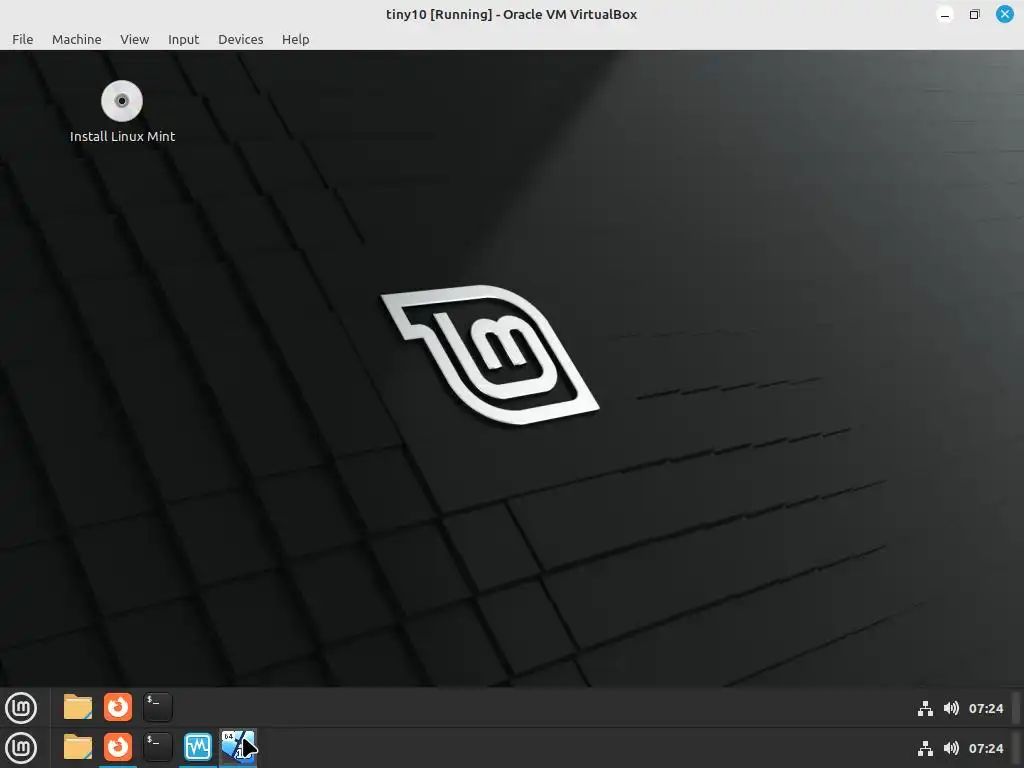Viewport: 1024px width, 768px height.
Task: Click volume icon in the VM guest panel
Action: click(951, 709)
